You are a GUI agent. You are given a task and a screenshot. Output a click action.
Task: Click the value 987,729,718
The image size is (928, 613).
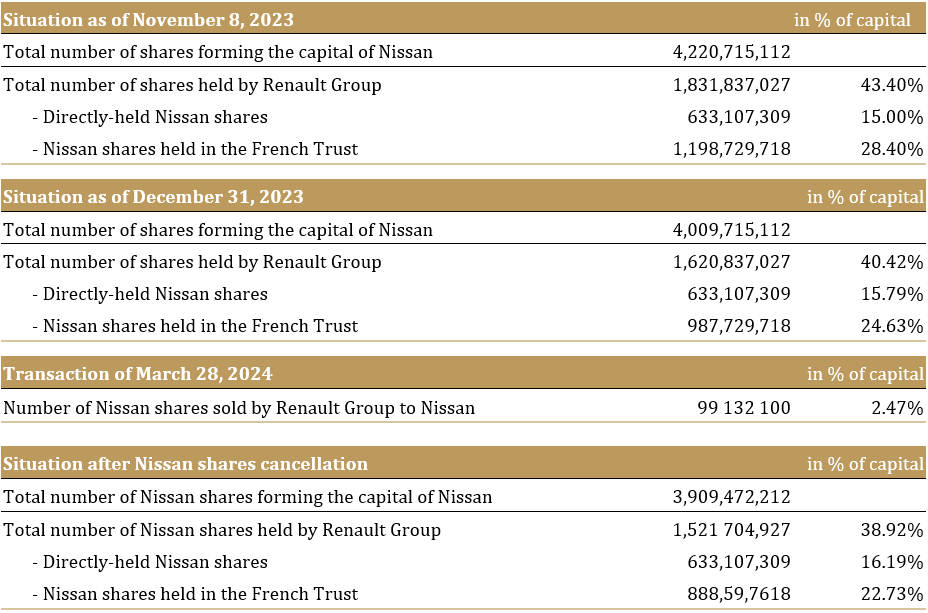[x=739, y=326]
